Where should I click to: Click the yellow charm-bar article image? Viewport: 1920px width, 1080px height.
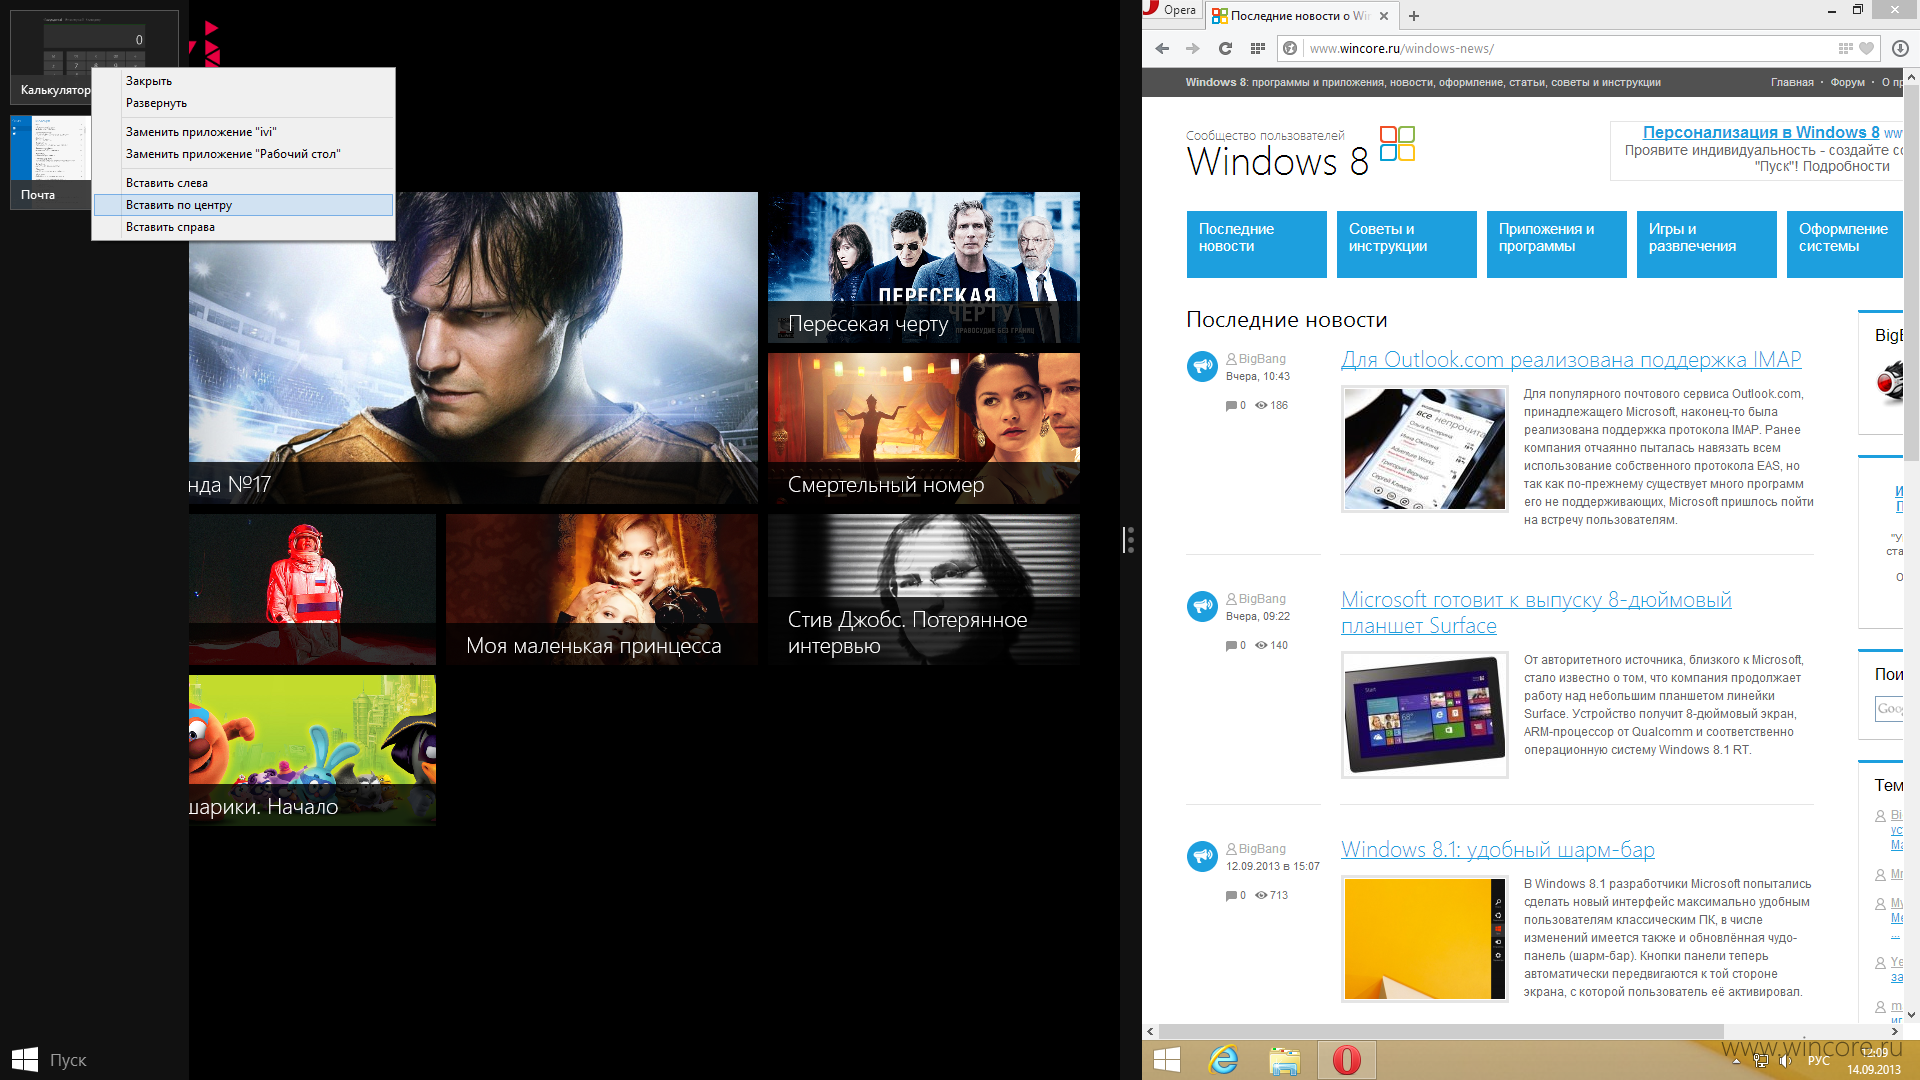pyautogui.click(x=1424, y=939)
